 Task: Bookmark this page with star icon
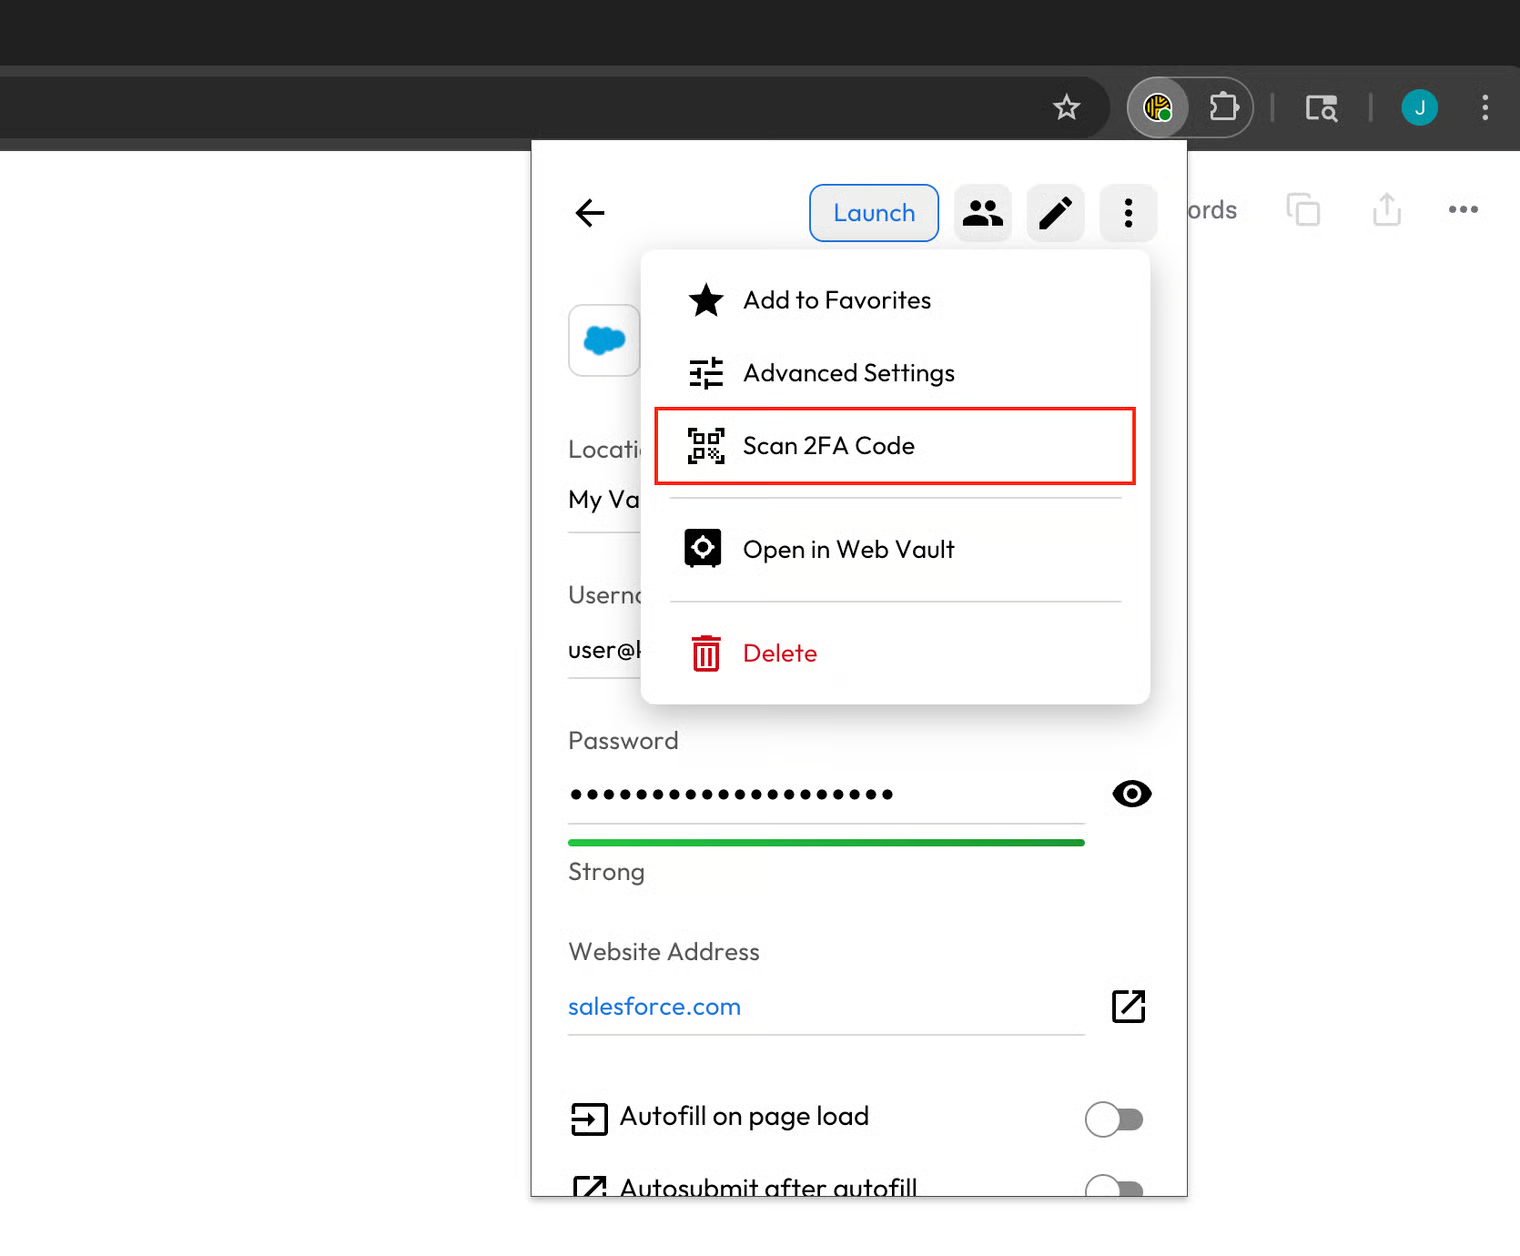click(x=1067, y=107)
